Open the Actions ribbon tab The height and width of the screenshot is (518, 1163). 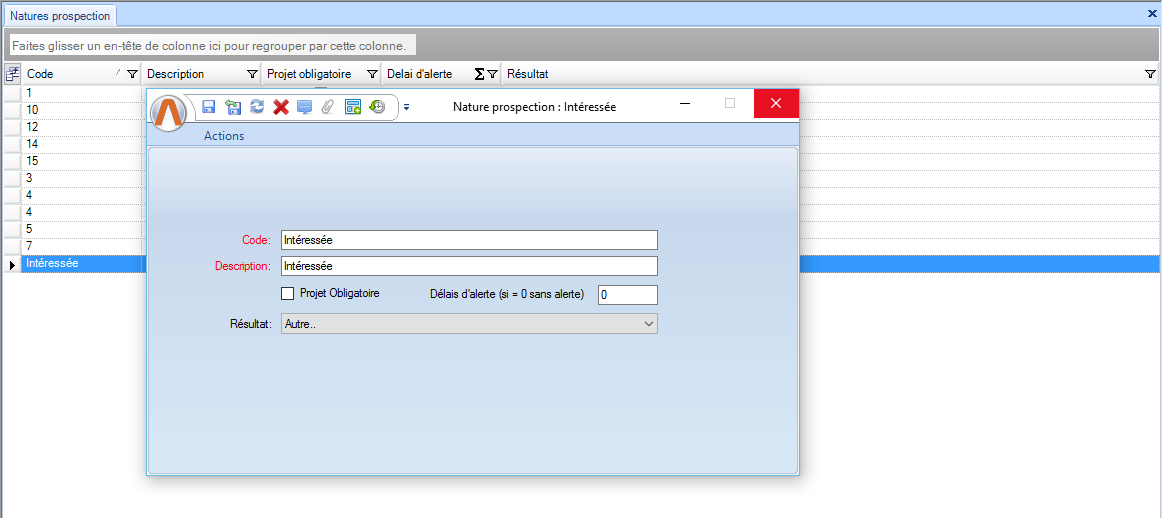(223, 136)
